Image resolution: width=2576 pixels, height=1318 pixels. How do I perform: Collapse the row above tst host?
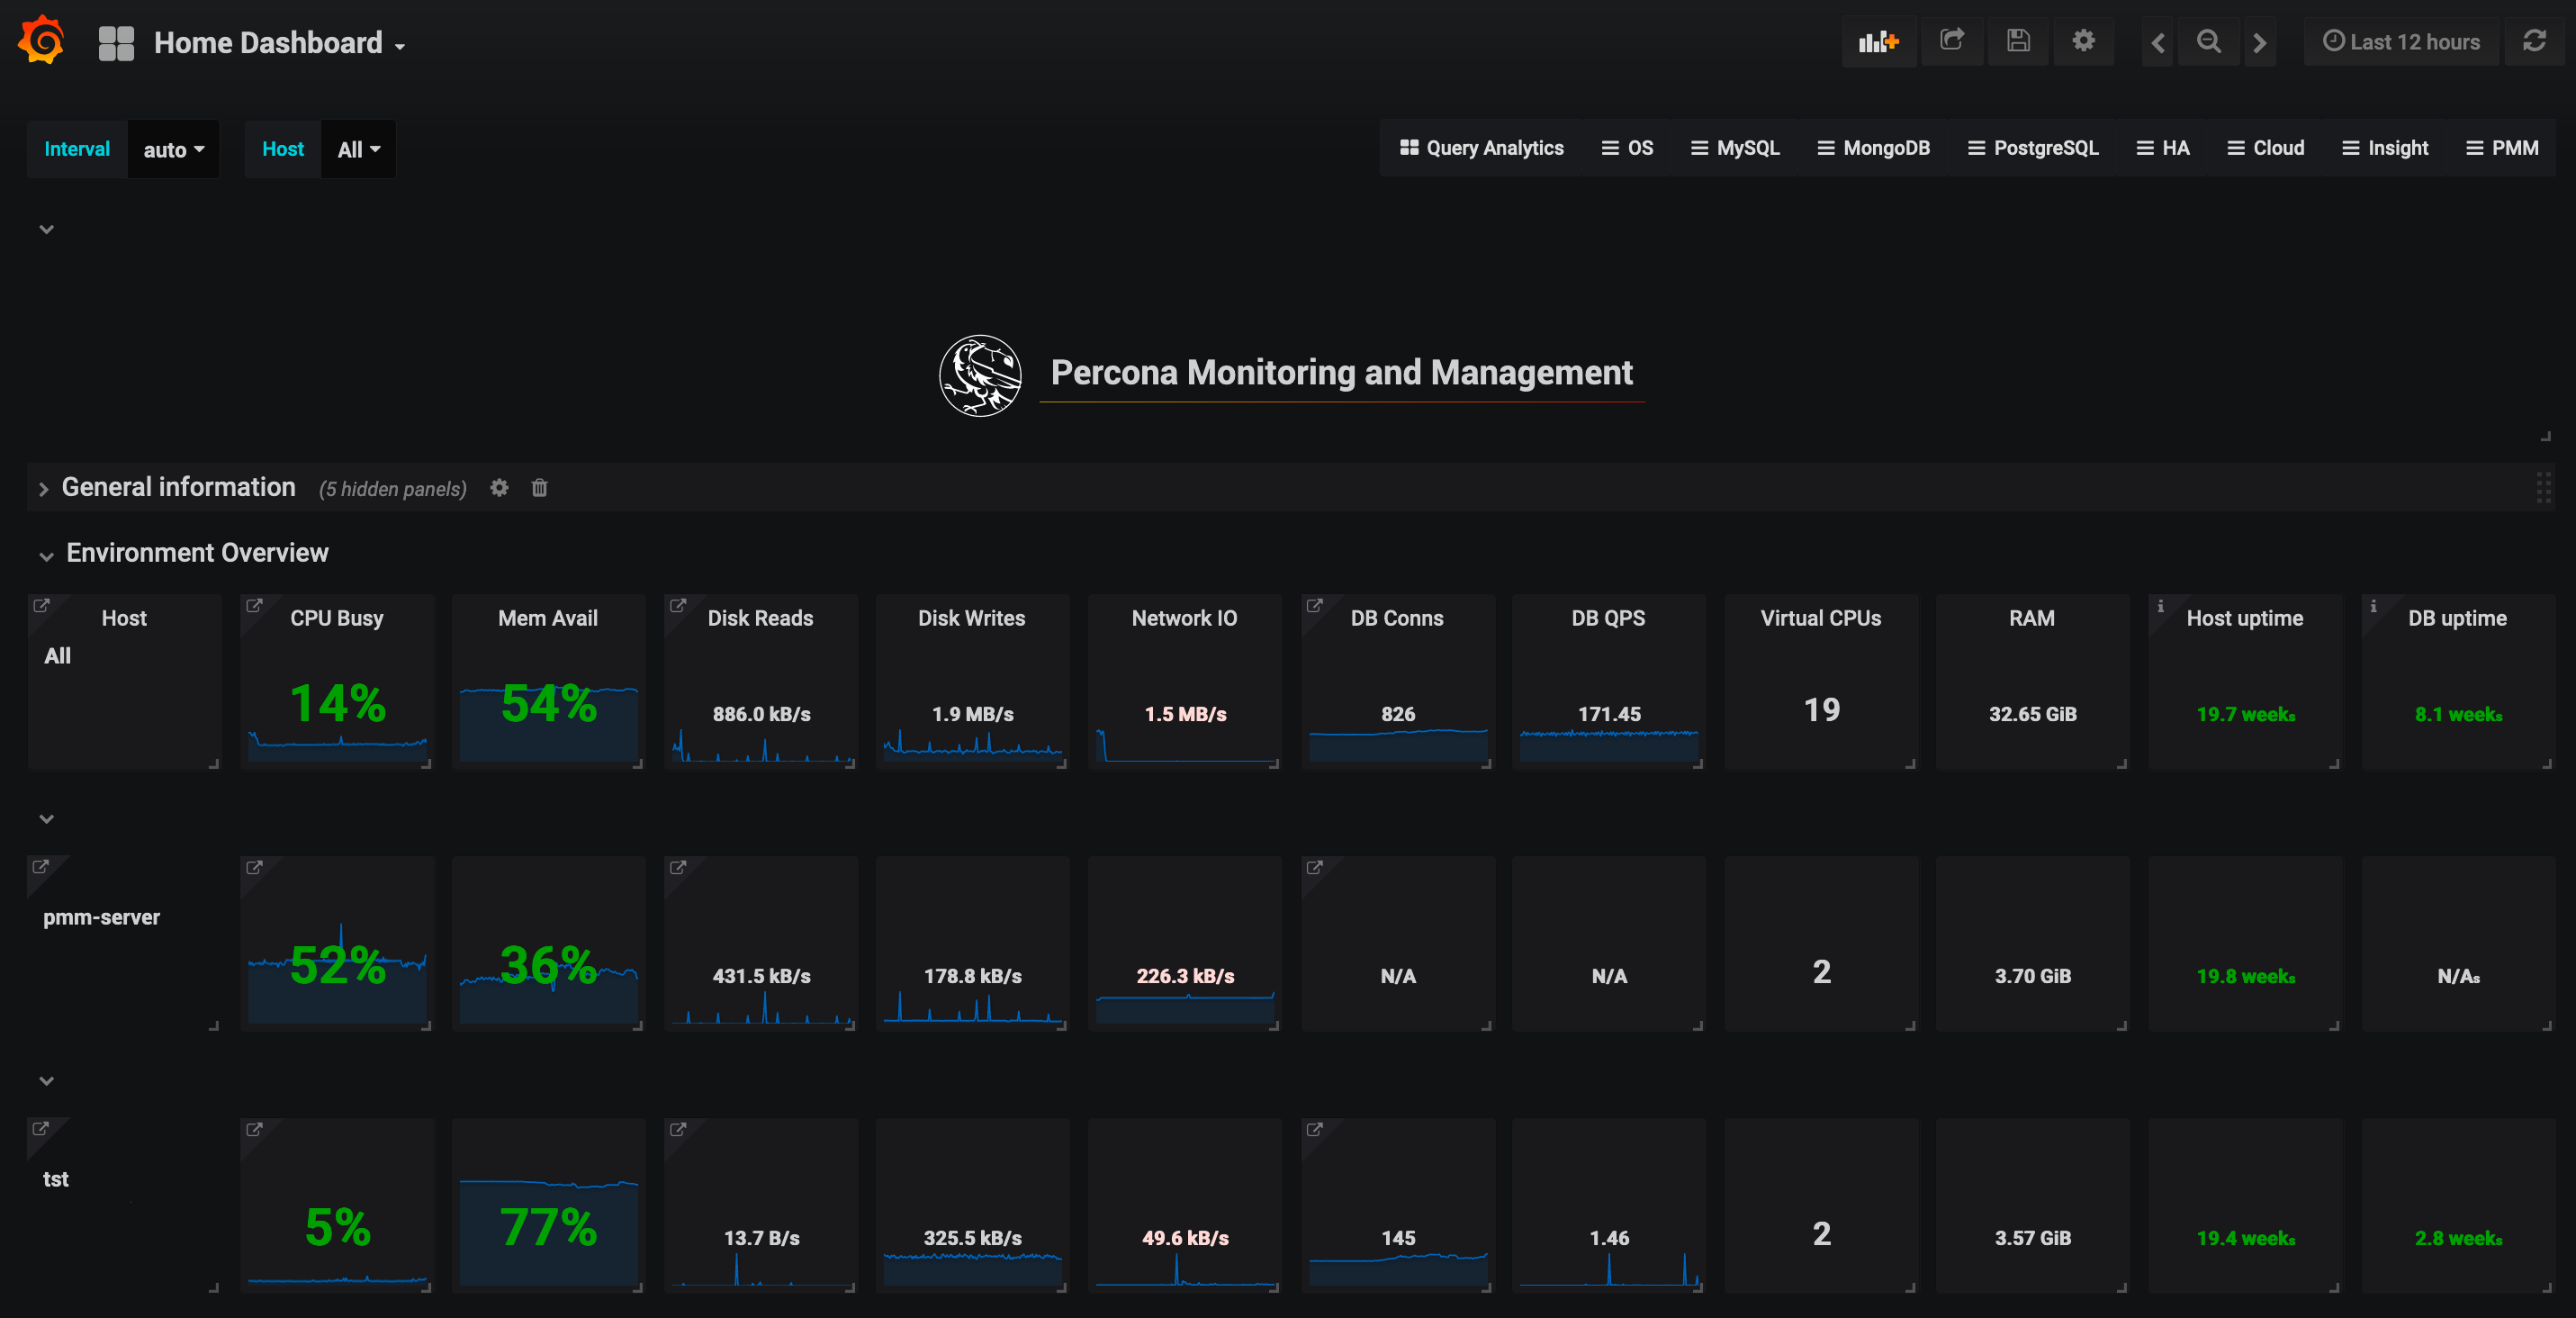click(46, 1080)
